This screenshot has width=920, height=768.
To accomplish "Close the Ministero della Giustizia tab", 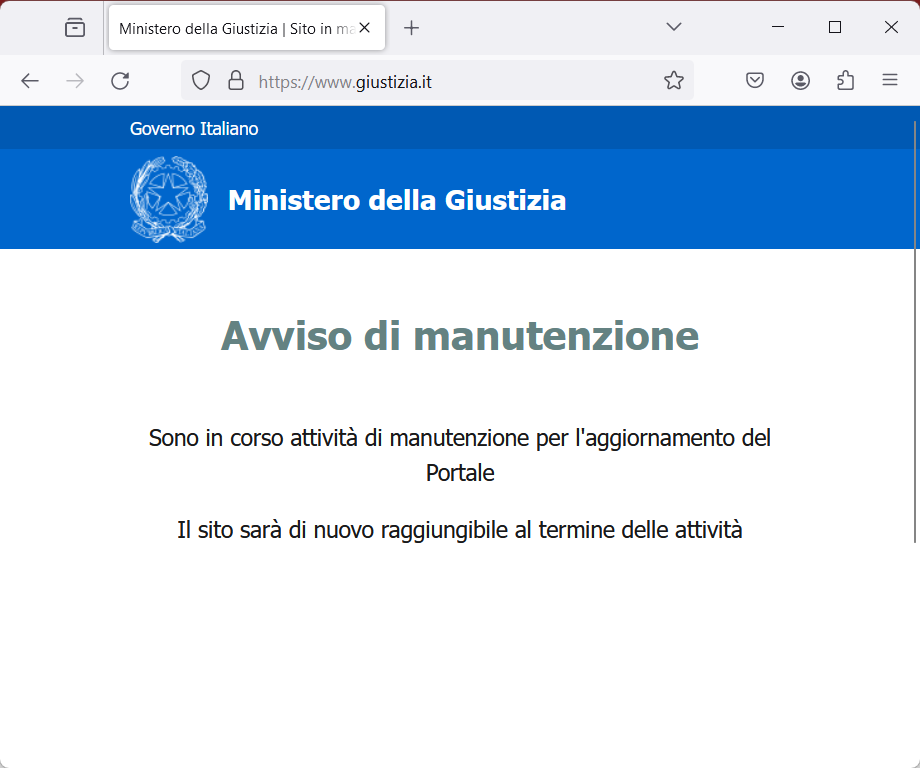I will click(x=365, y=28).
